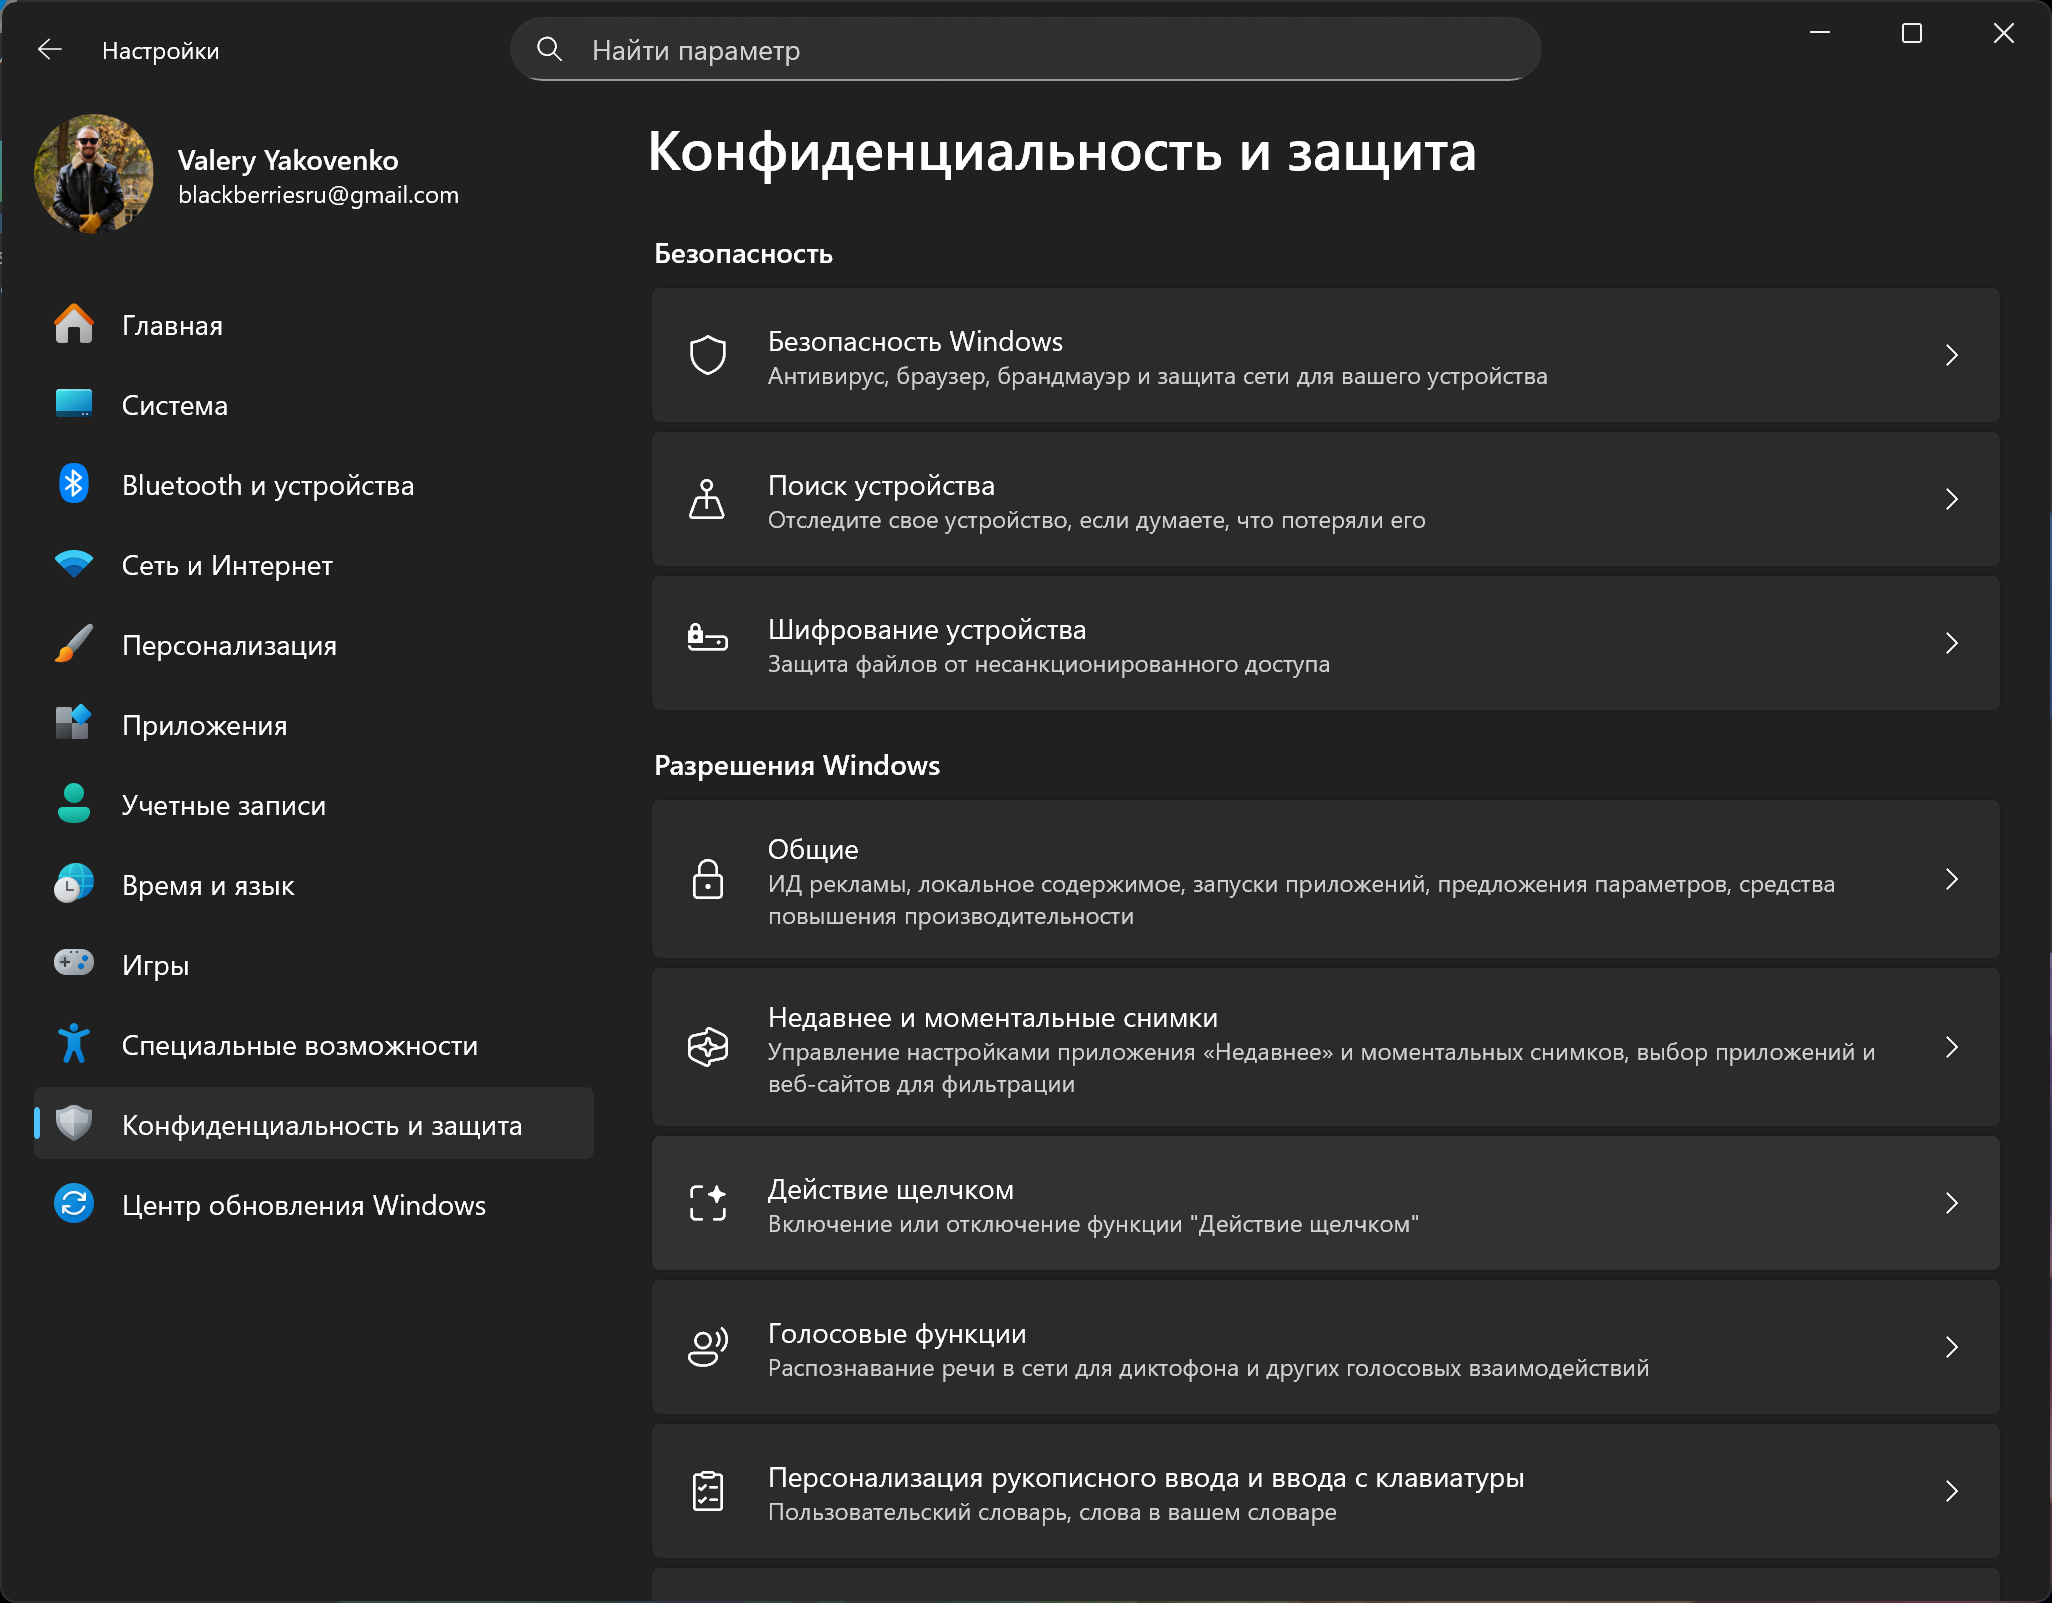Screen dimensions: 2052x1603
Task: Click the Конфиденциальность shield icon in sidebar
Action: tap(74, 1124)
